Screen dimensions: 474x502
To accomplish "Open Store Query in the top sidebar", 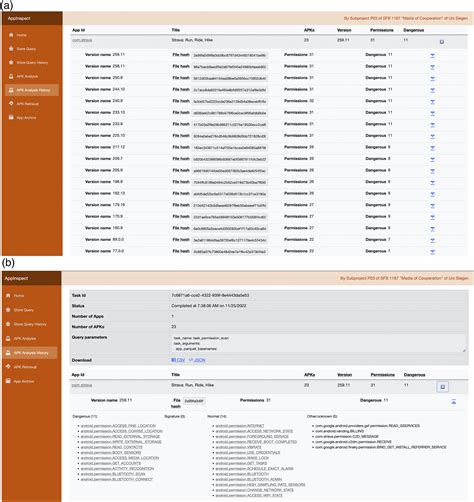I will [x=26, y=49].
